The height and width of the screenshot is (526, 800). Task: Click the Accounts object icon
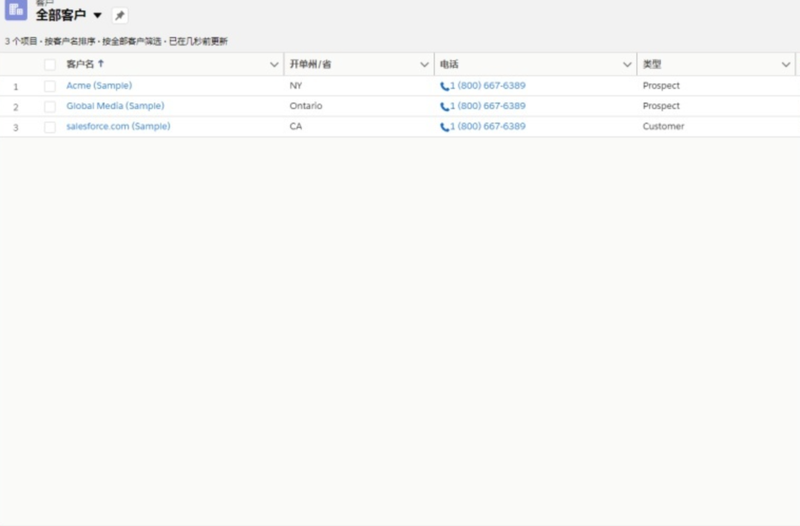[16, 10]
